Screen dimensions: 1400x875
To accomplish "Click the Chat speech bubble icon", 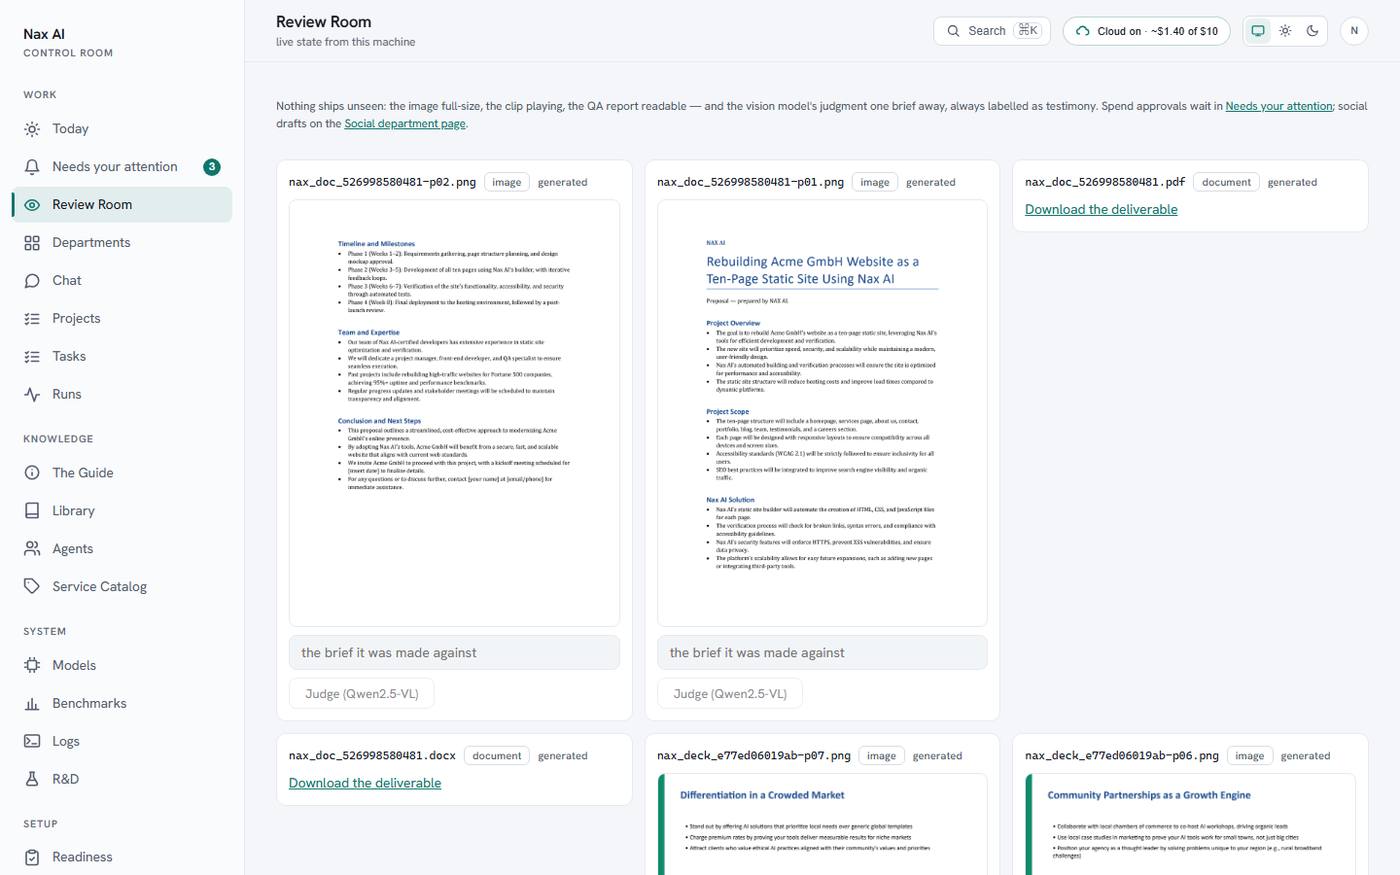I will click(x=32, y=281).
